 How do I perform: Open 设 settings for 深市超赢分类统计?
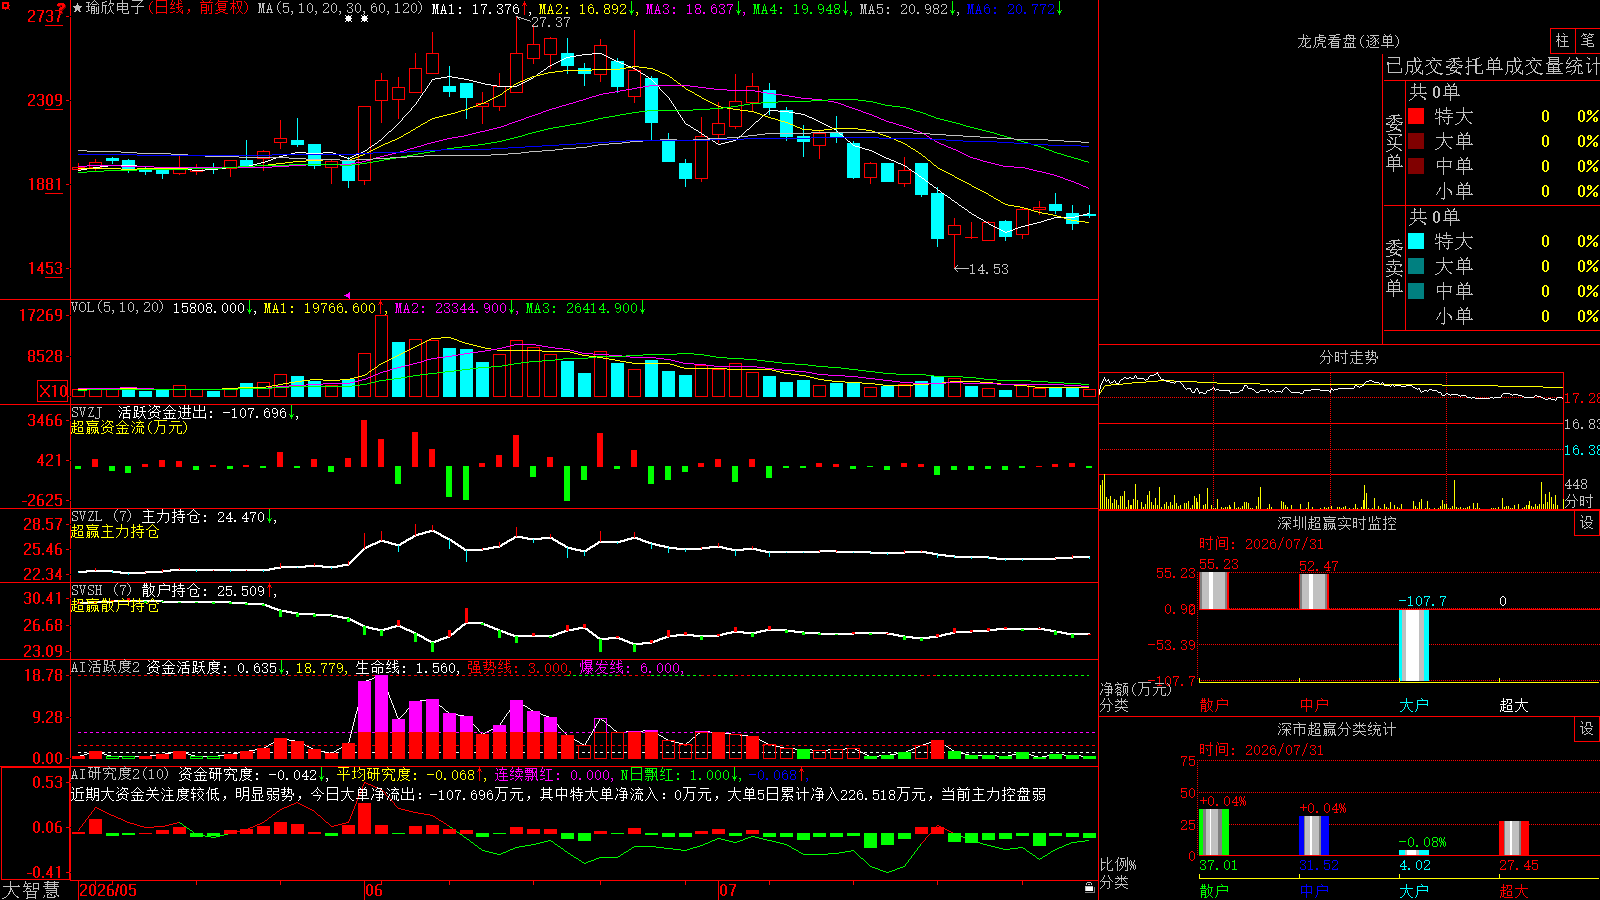1587,729
